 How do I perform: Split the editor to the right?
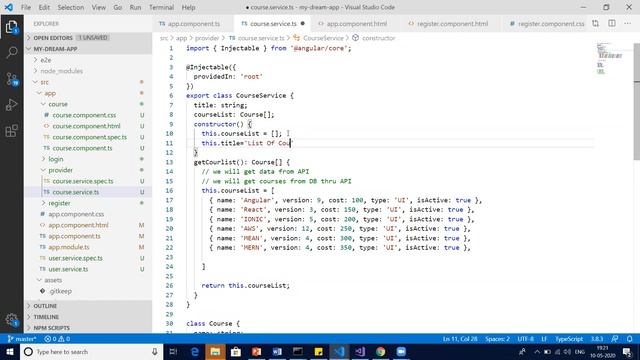pos(612,24)
